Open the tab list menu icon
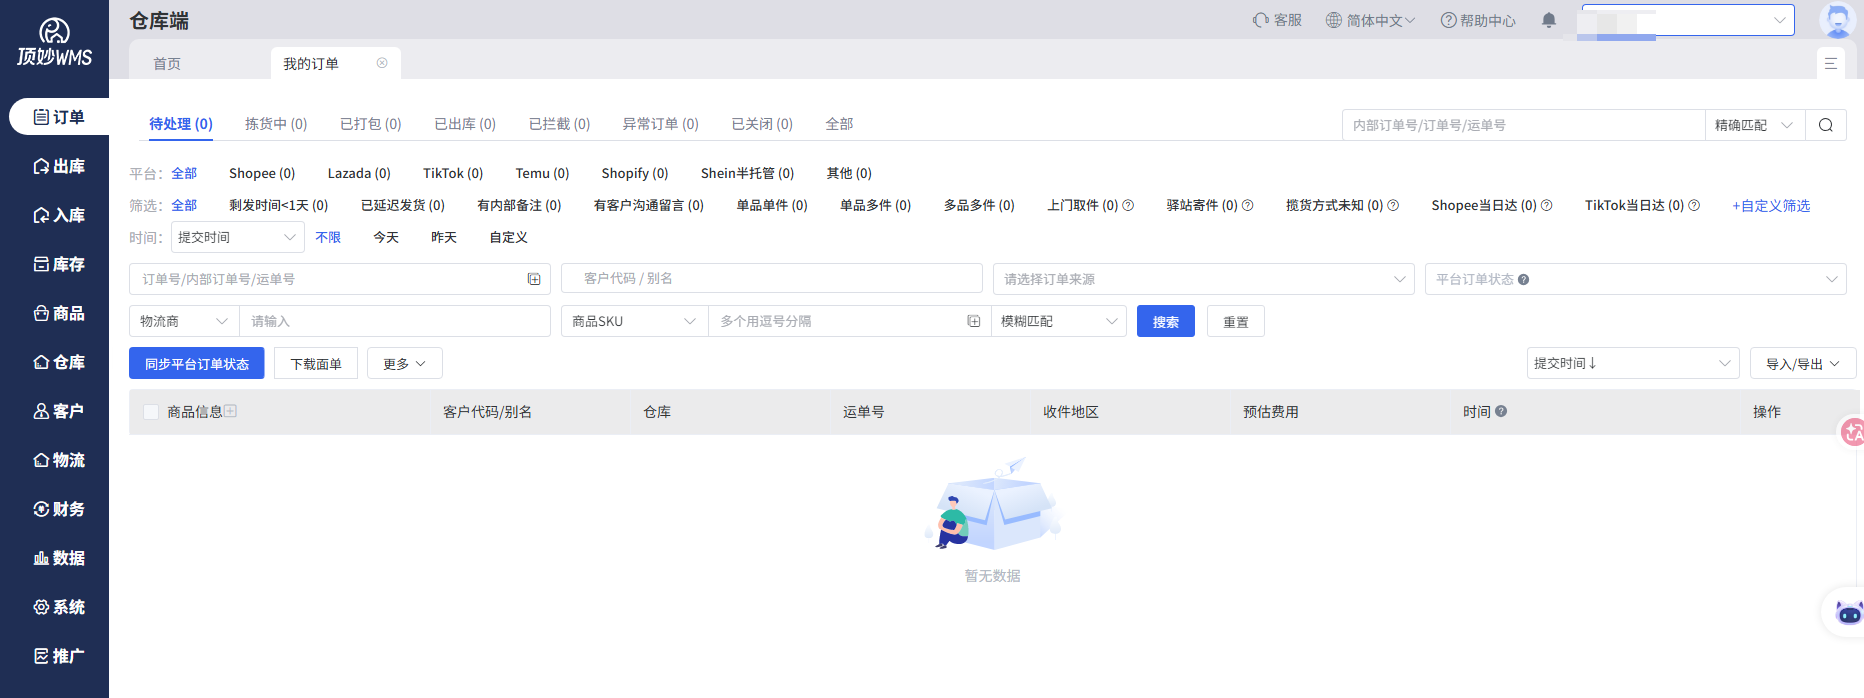 click(x=1831, y=63)
